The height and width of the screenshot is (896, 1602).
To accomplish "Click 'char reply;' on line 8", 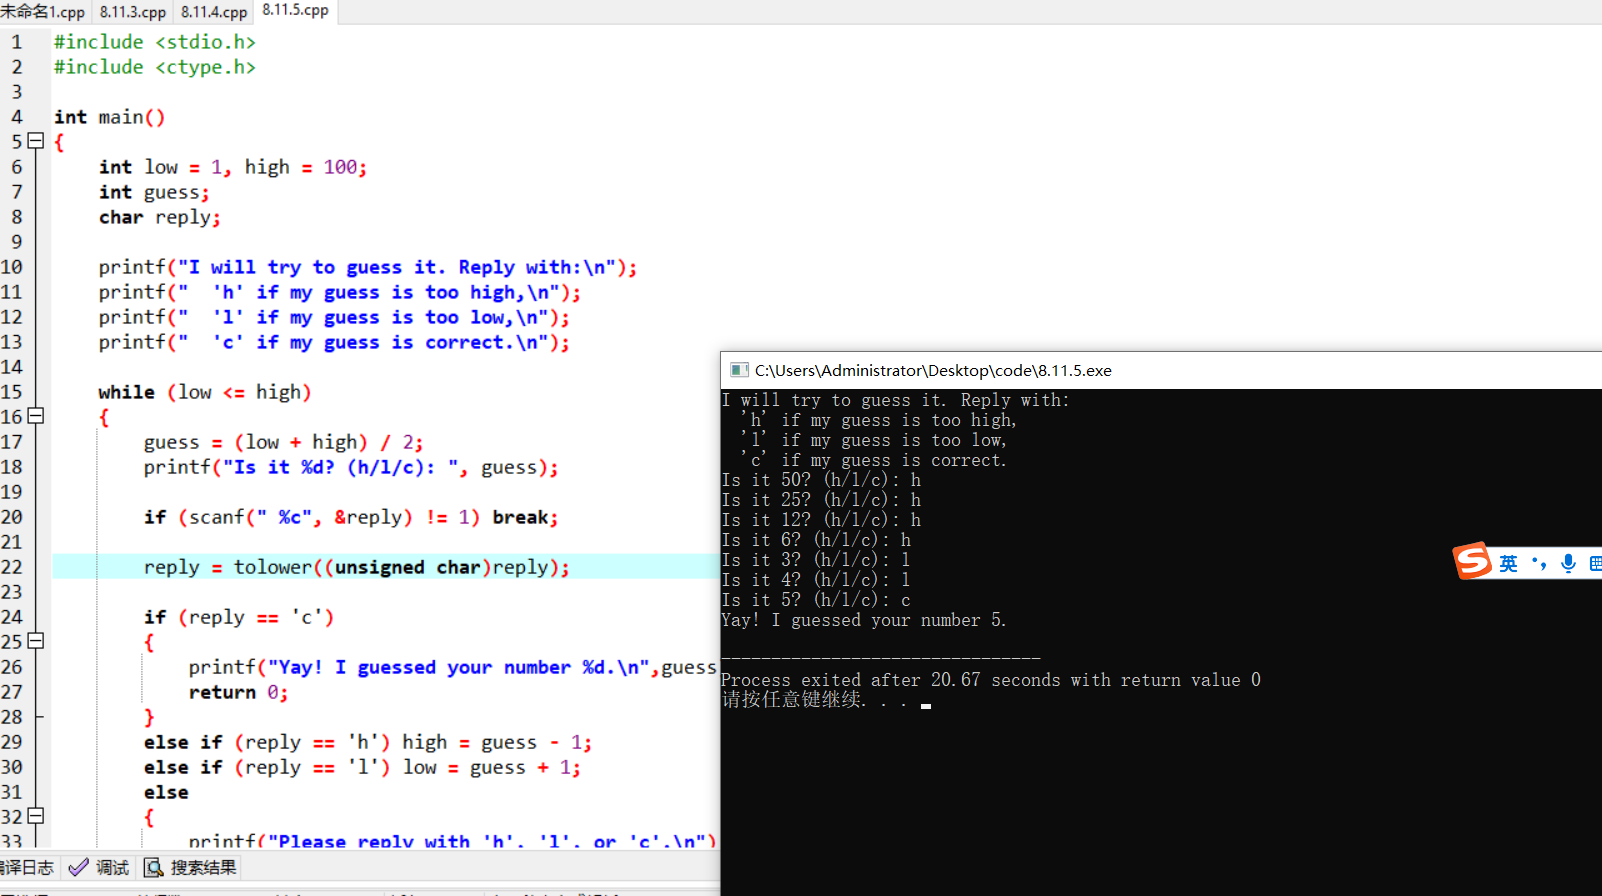I will coord(160,217).
